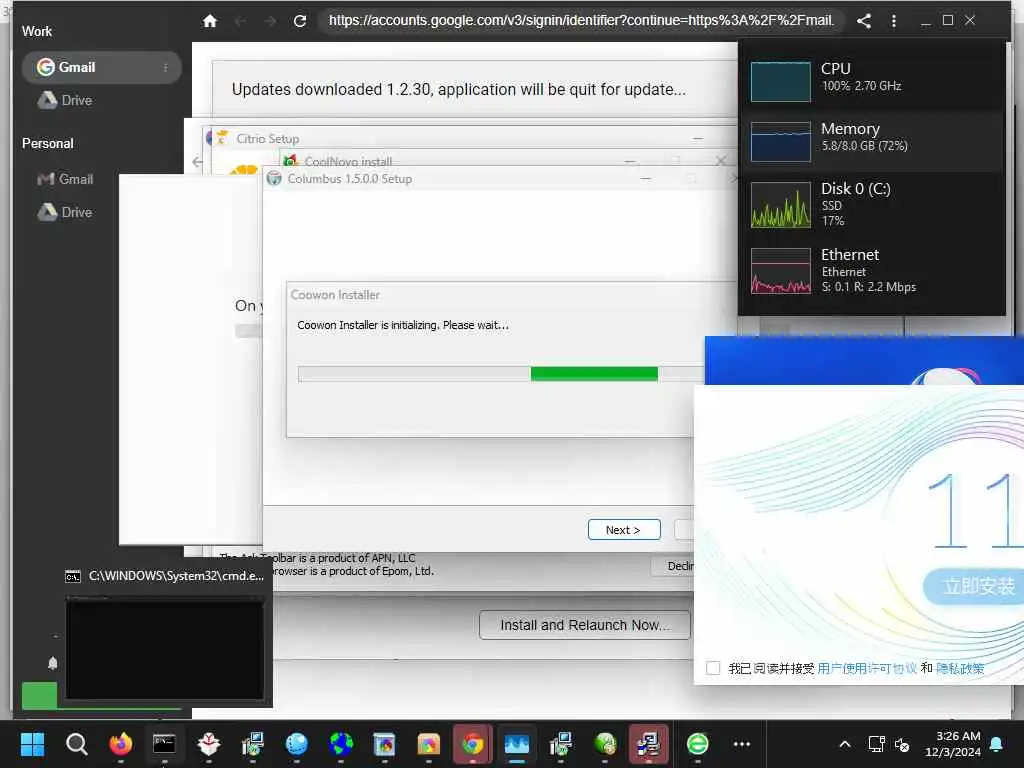The height and width of the screenshot is (768, 1024).
Task: Click the partially hidden Decline button
Action: [x=673, y=566]
